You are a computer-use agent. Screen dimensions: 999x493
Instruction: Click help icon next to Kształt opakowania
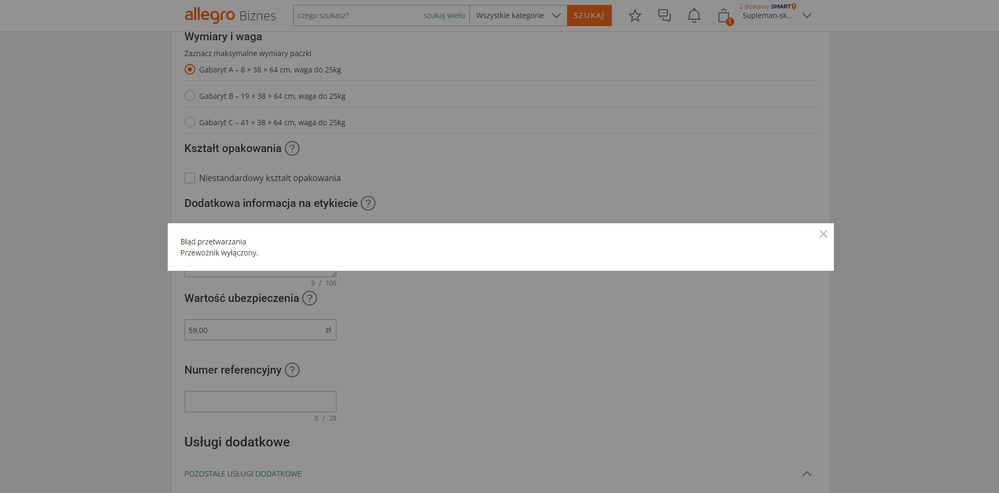coord(292,149)
